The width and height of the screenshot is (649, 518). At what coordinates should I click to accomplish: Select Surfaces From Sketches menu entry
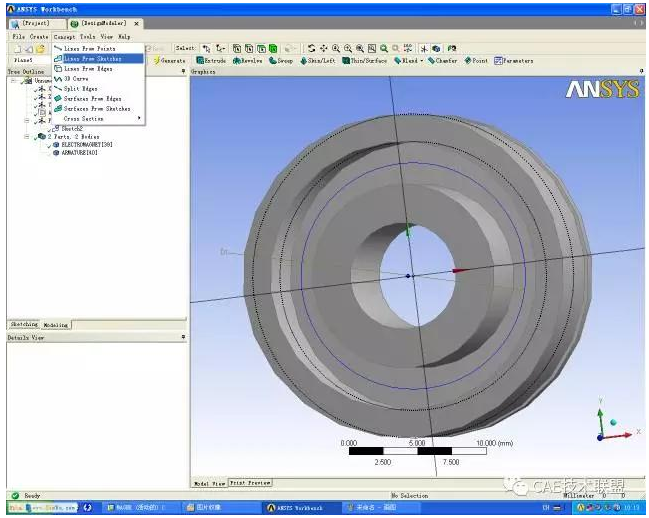point(97,108)
